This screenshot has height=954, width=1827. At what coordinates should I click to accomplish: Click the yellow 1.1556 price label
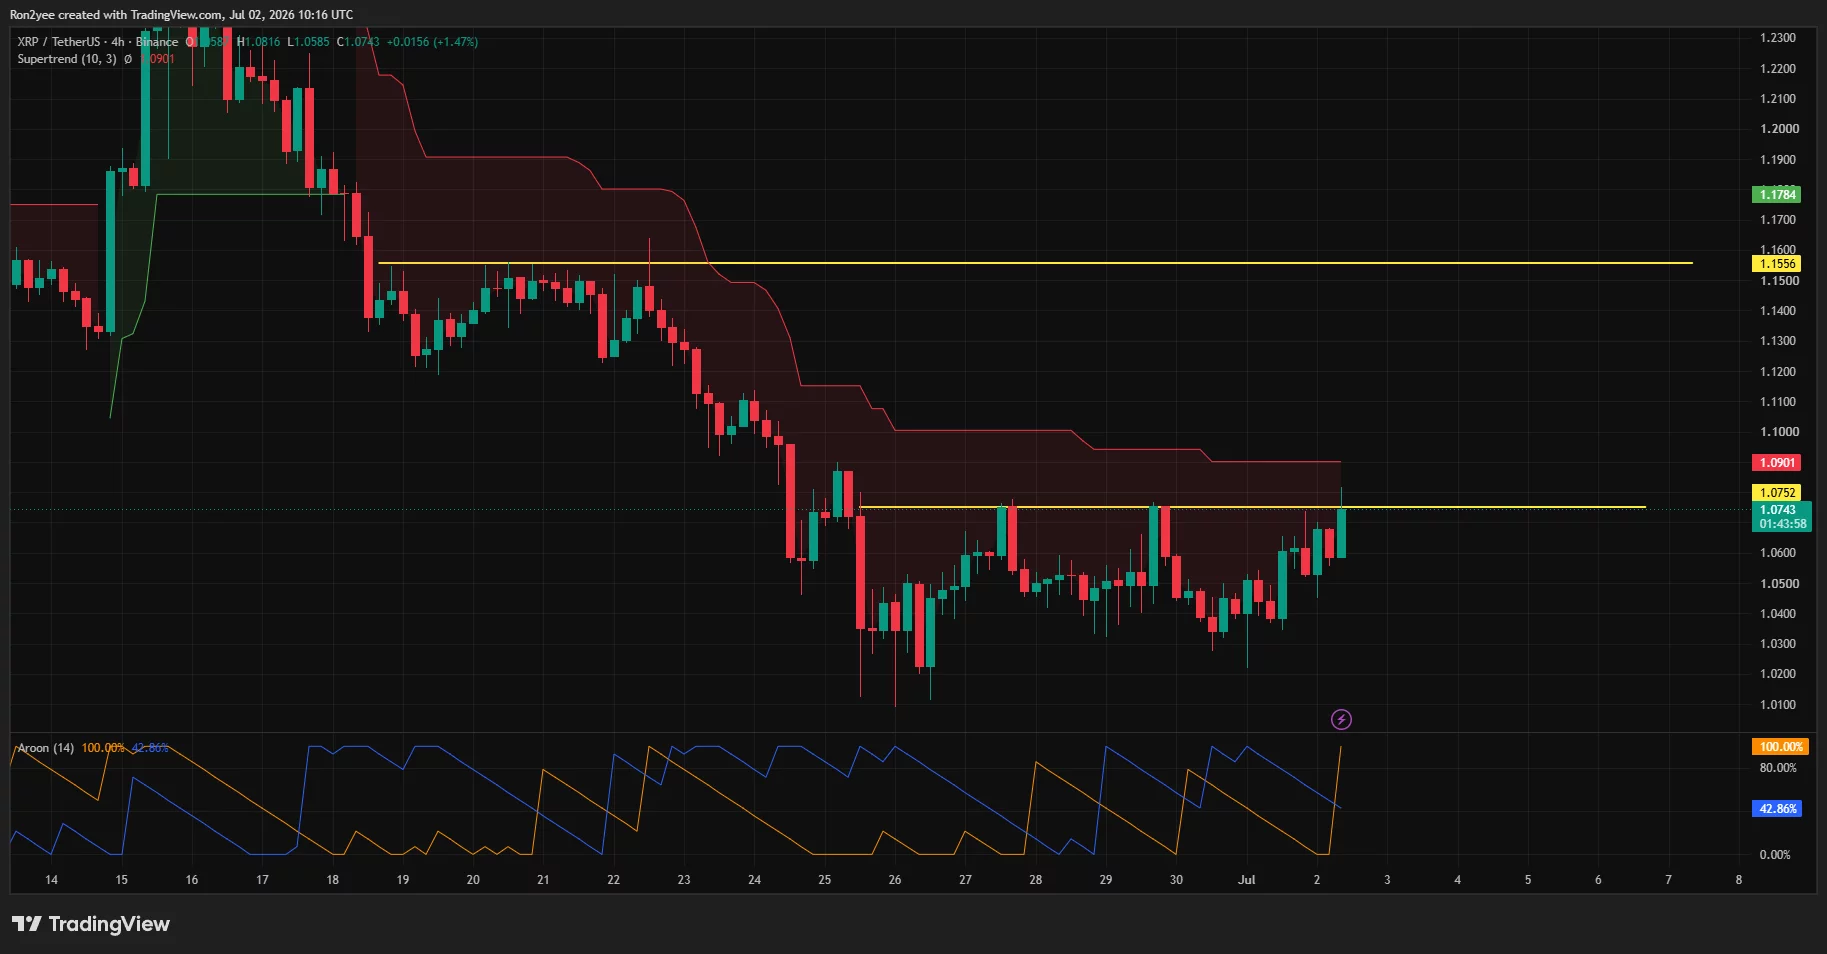pos(1777,263)
